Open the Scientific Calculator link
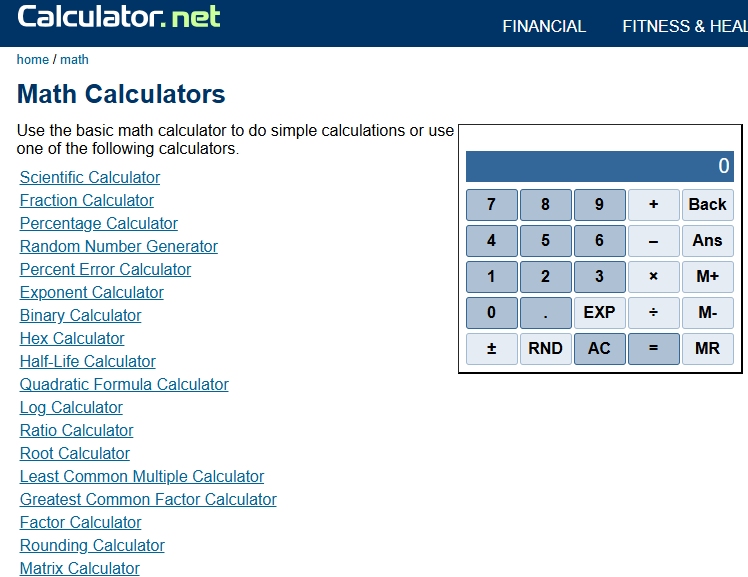The height and width of the screenshot is (577, 748). coord(90,178)
